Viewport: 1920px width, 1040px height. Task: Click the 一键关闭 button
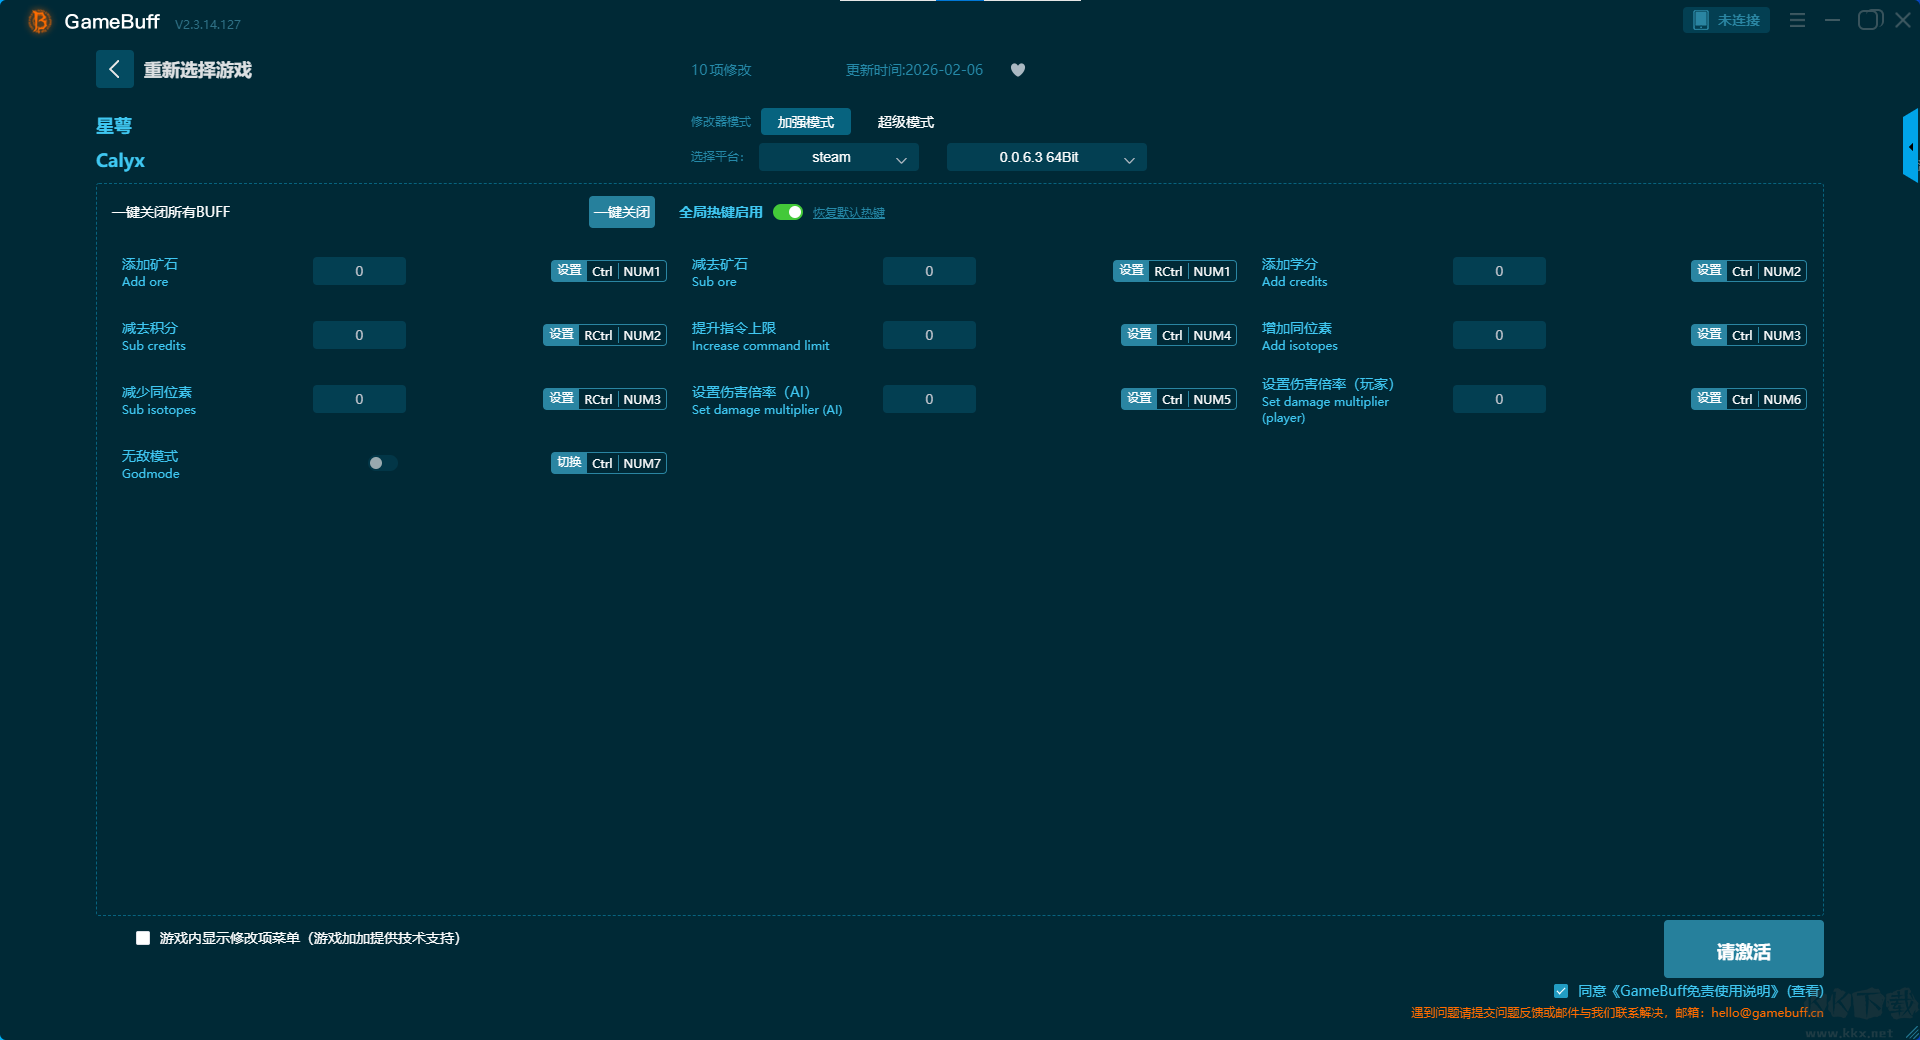[x=621, y=212]
